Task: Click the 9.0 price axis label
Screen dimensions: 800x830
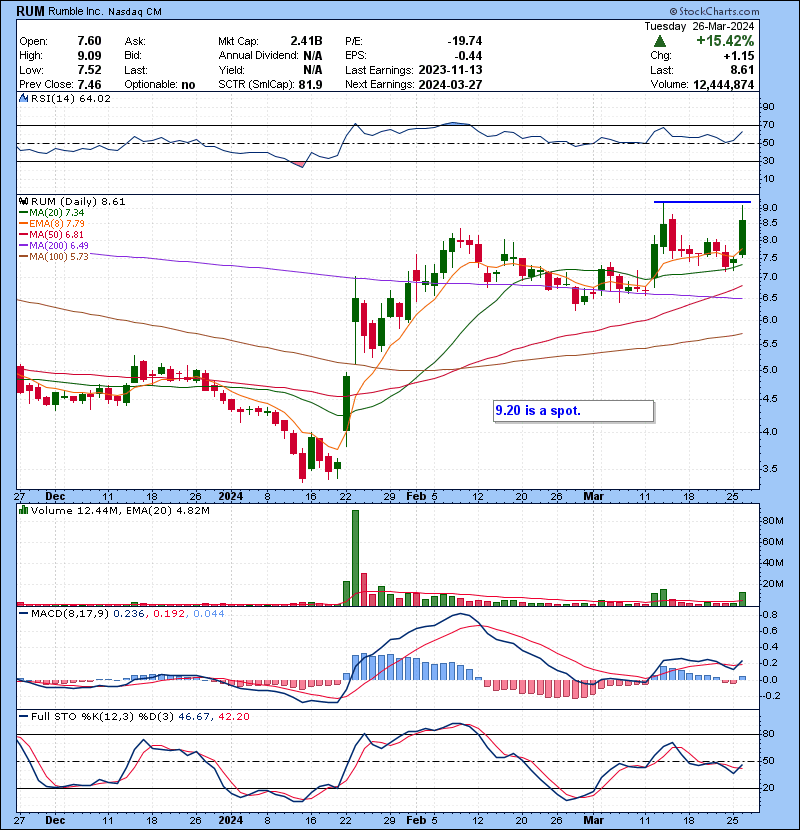Action: click(770, 208)
